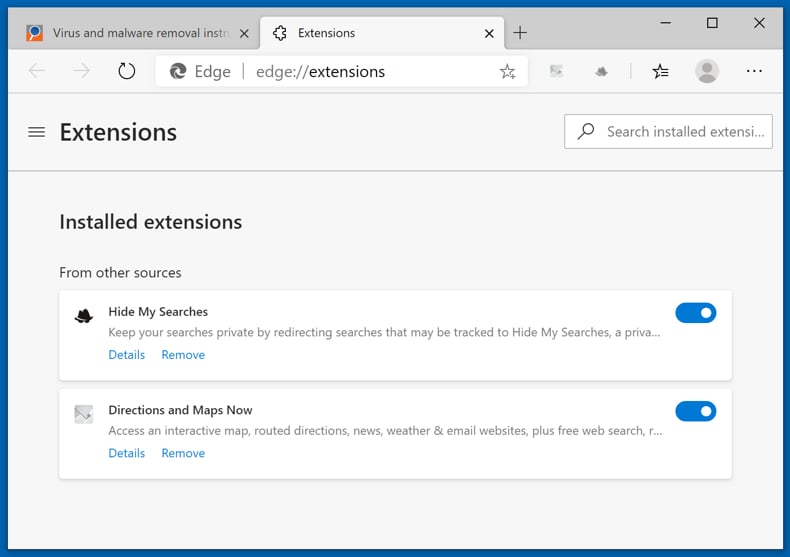Disable the Hide My Searches extension
Image resolution: width=790 pixels, height=557 pixels.
tap(695, 313)
